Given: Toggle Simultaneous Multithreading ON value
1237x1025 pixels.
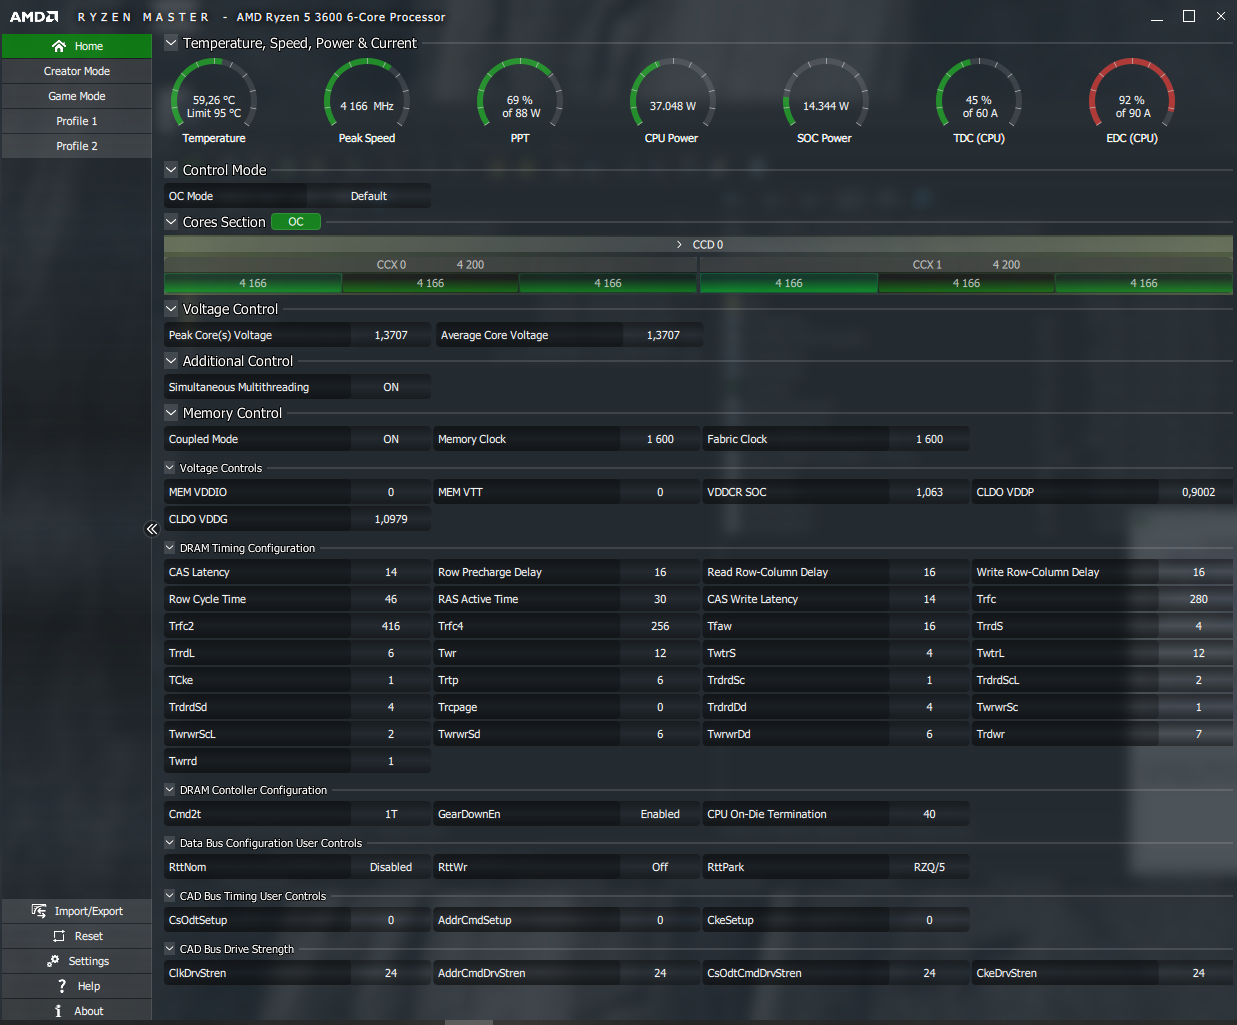Looking at the screenshot, I should 391,387.
